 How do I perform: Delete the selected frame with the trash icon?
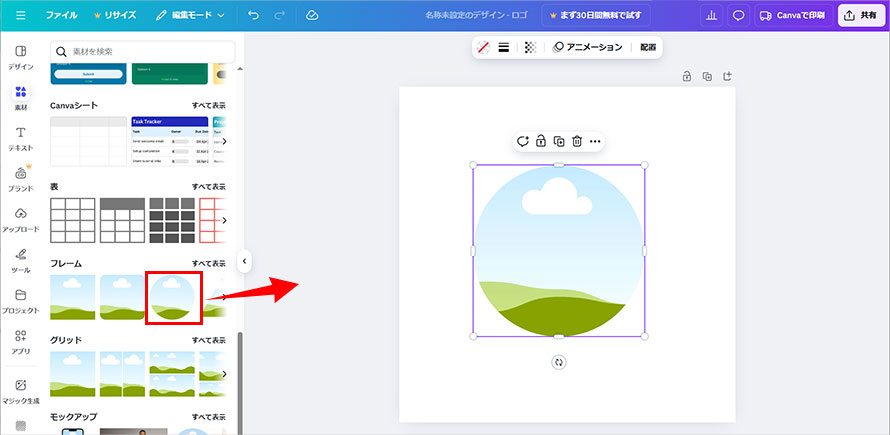(577, 141)
